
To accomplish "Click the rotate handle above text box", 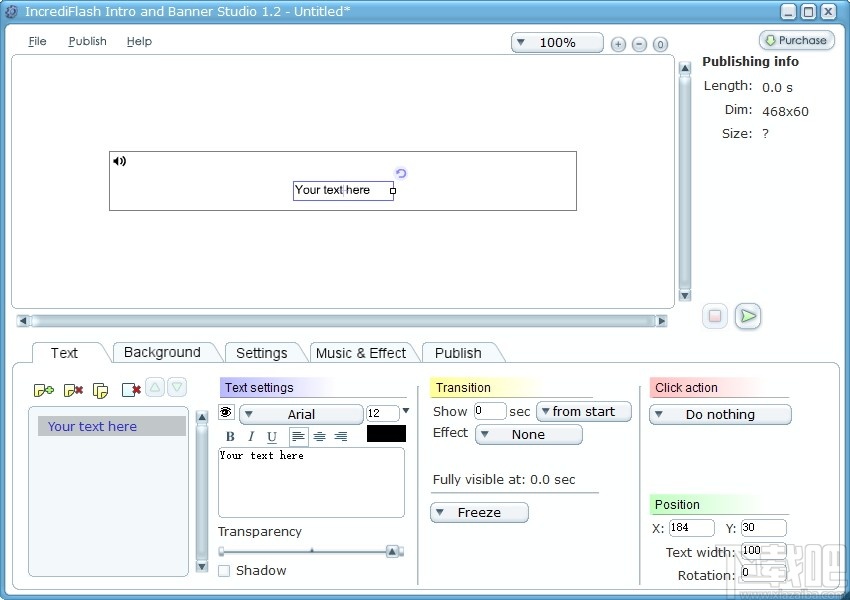I will (x=401, y=173).
